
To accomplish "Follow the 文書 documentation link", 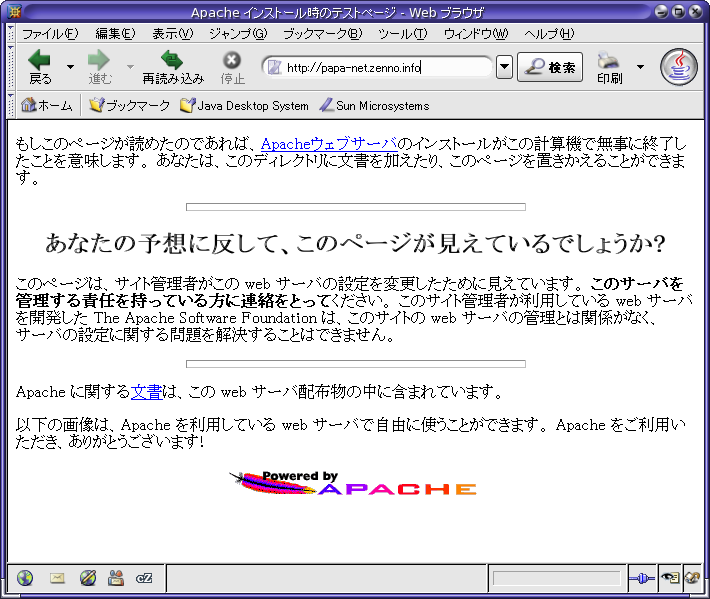I will pos(146,392).
